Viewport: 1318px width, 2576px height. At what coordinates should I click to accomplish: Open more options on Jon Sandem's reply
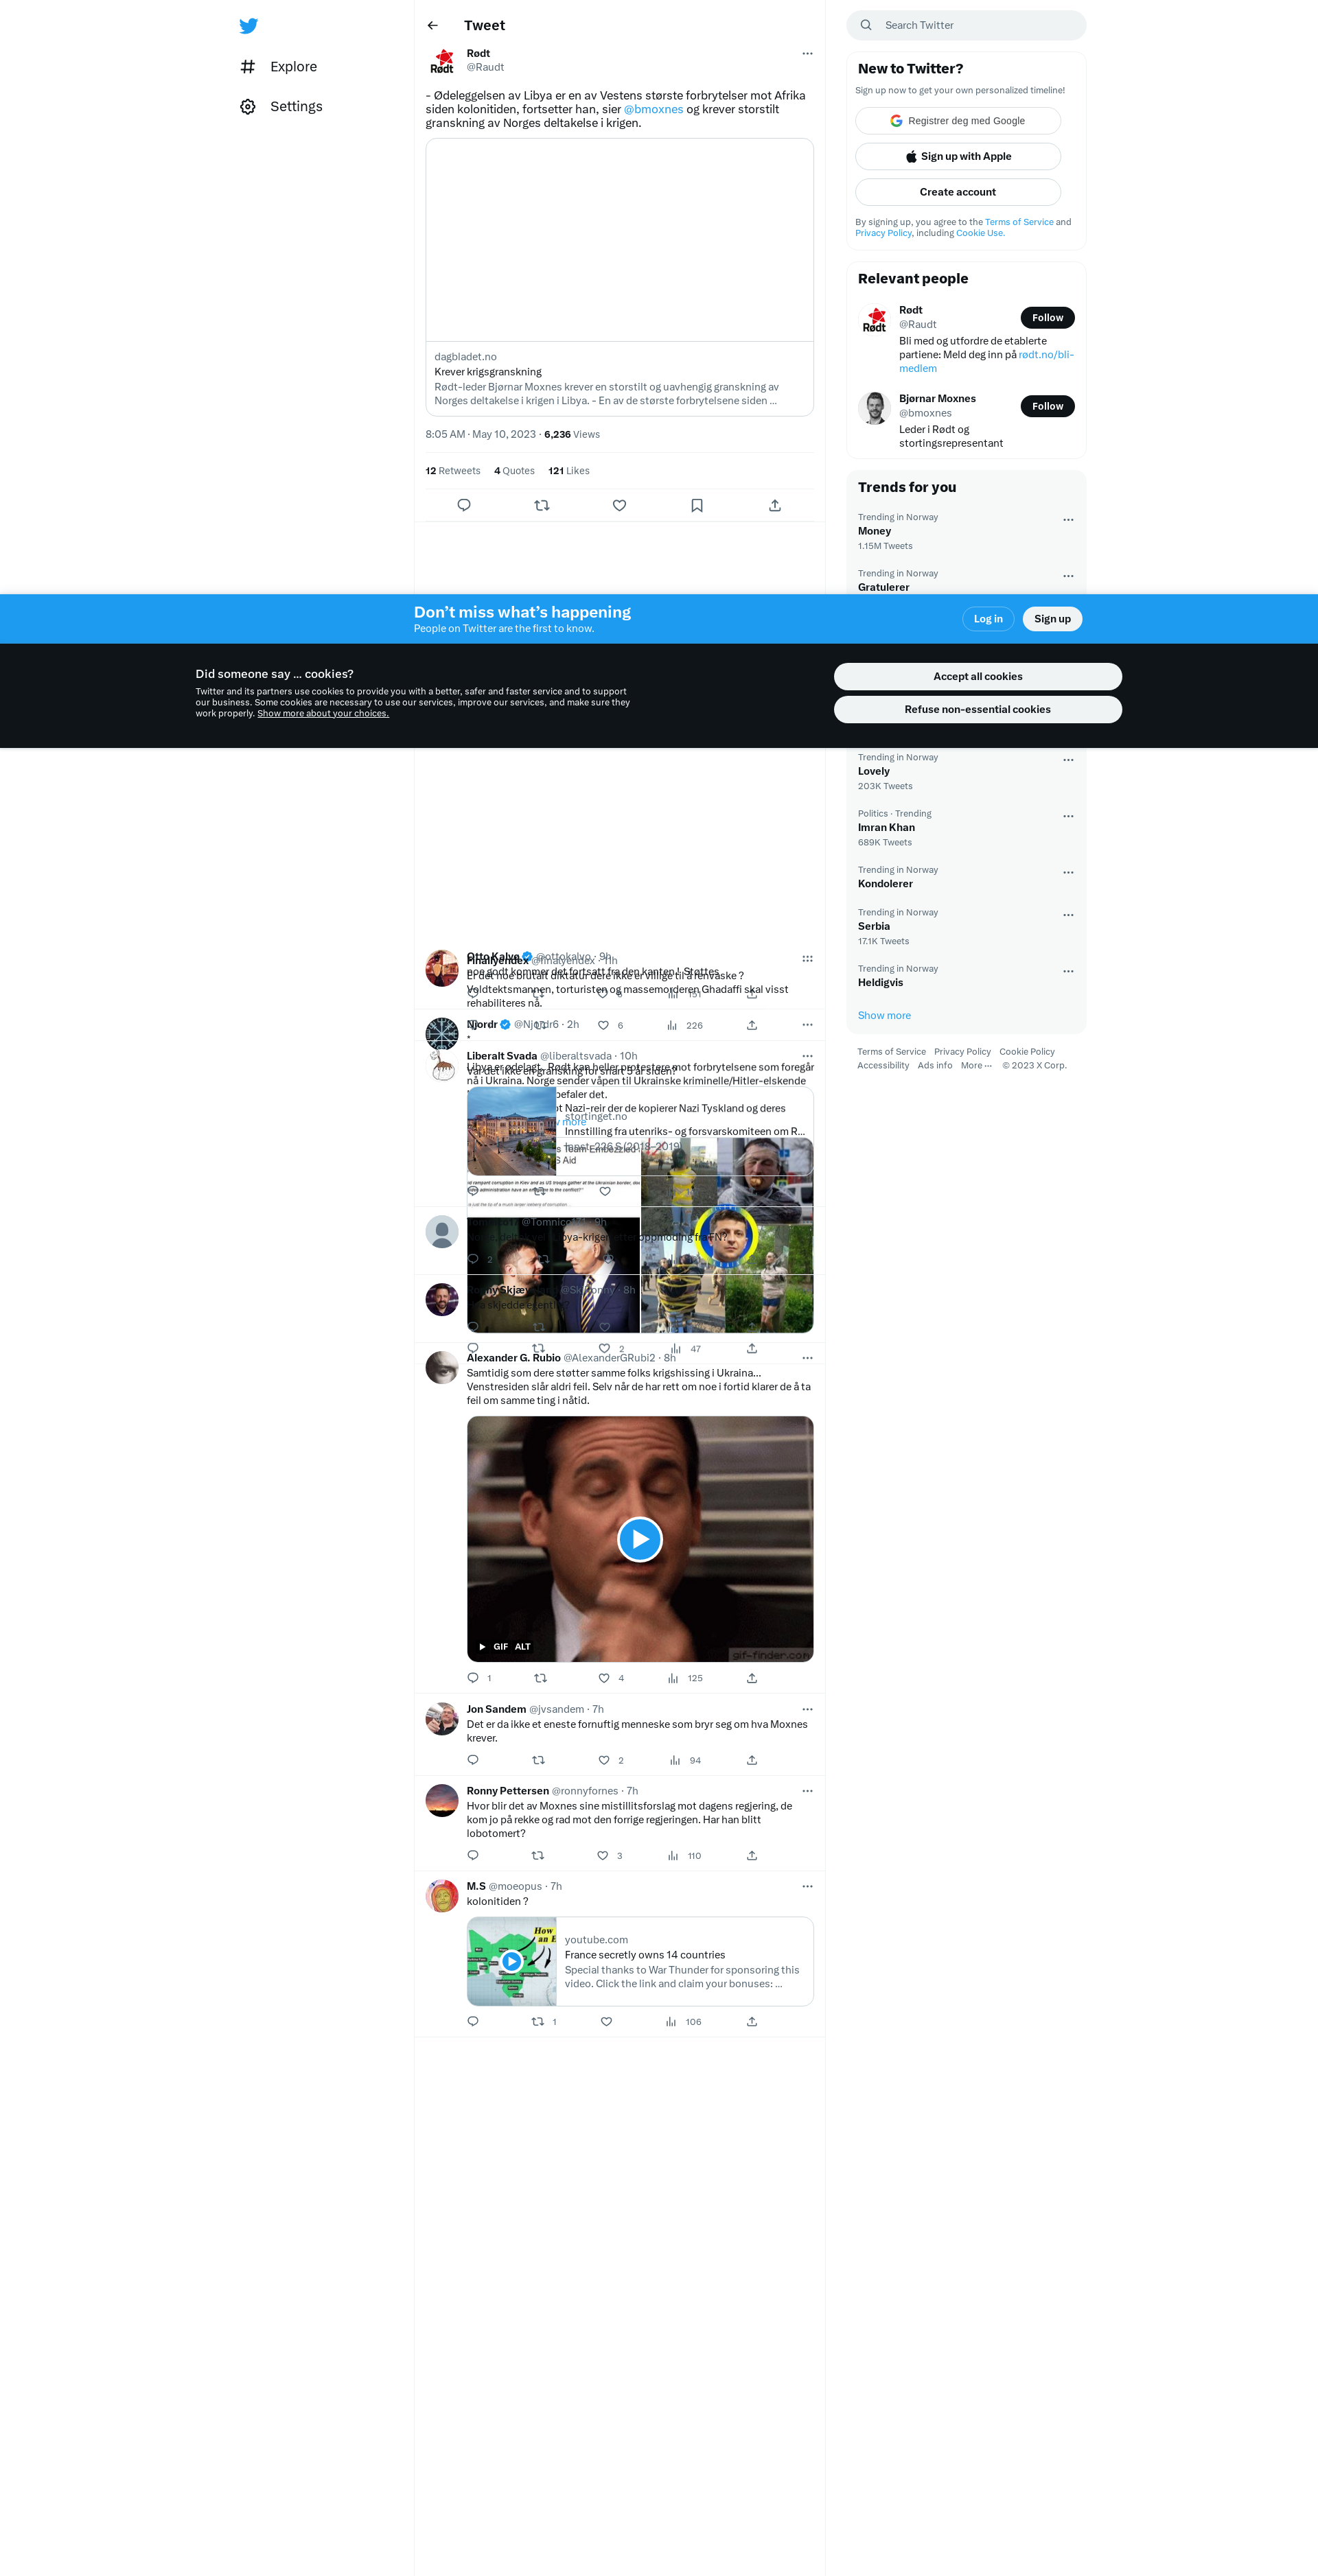pos(807,1710)
